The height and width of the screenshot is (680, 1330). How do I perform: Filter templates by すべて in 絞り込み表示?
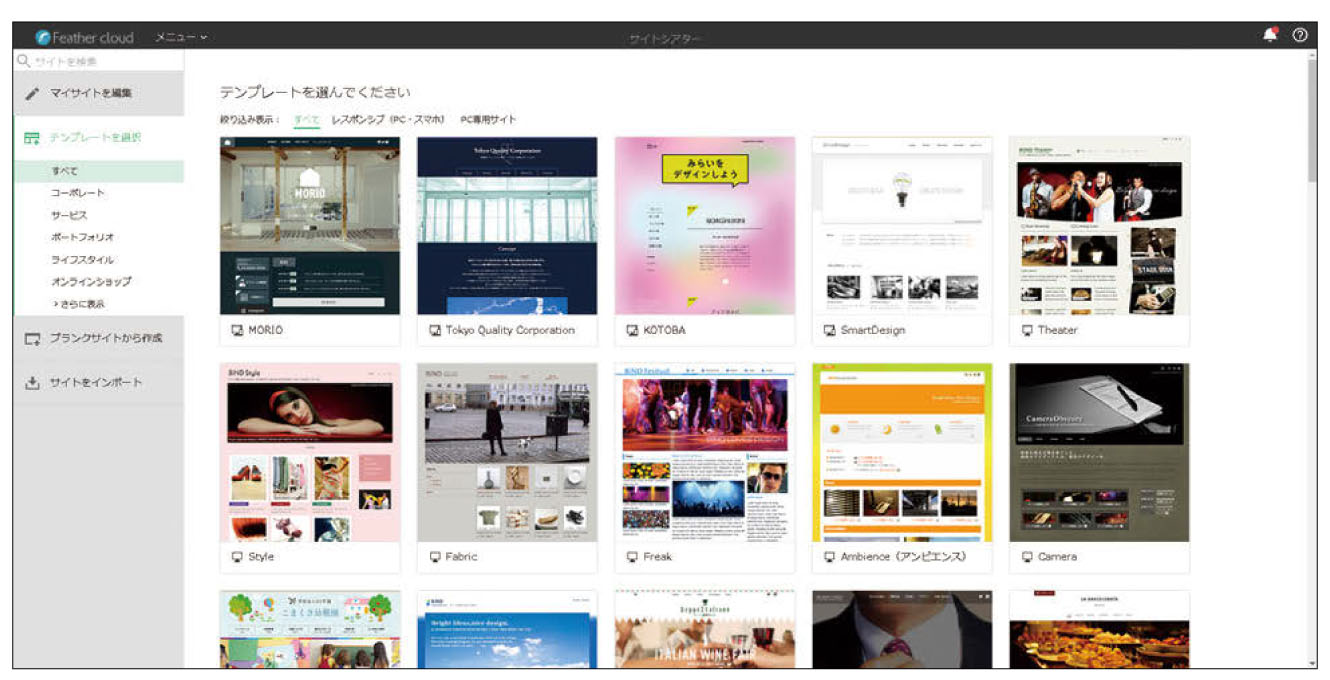point(306,120)
